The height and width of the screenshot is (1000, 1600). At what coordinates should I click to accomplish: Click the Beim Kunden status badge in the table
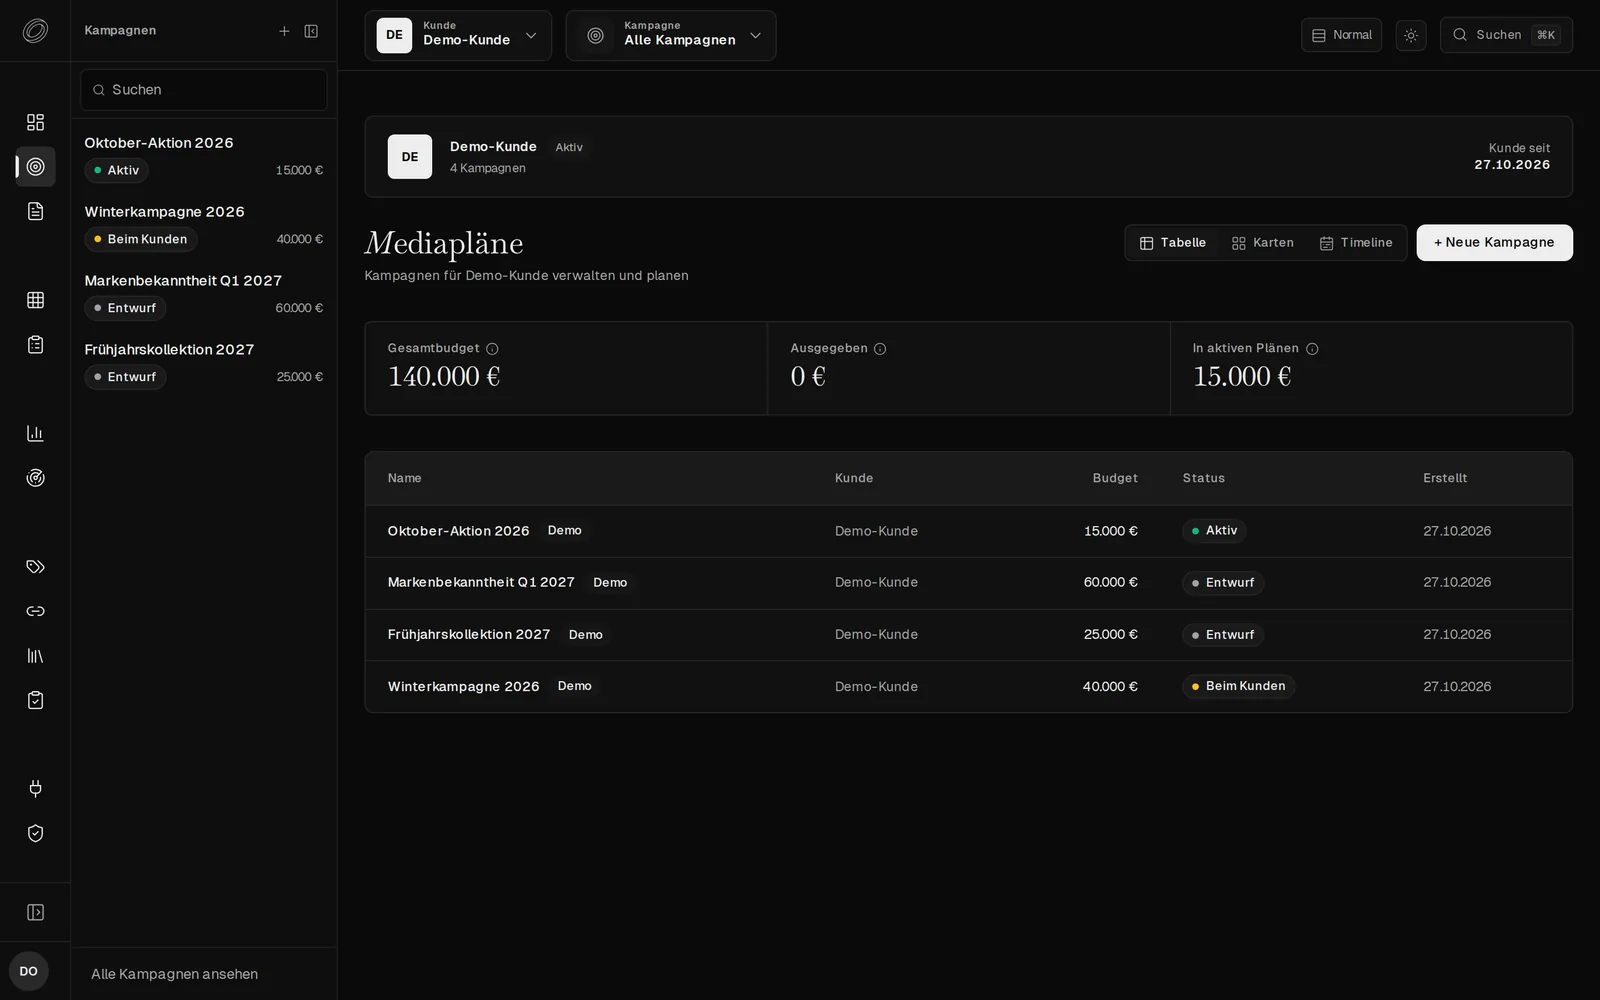click(1238, 686)
